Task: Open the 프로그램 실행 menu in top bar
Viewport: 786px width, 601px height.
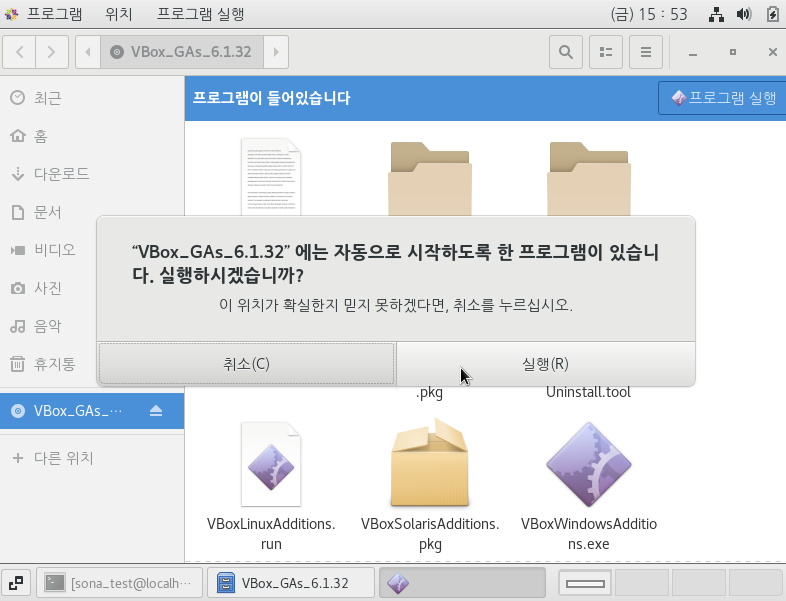Action: coord(201,14)
